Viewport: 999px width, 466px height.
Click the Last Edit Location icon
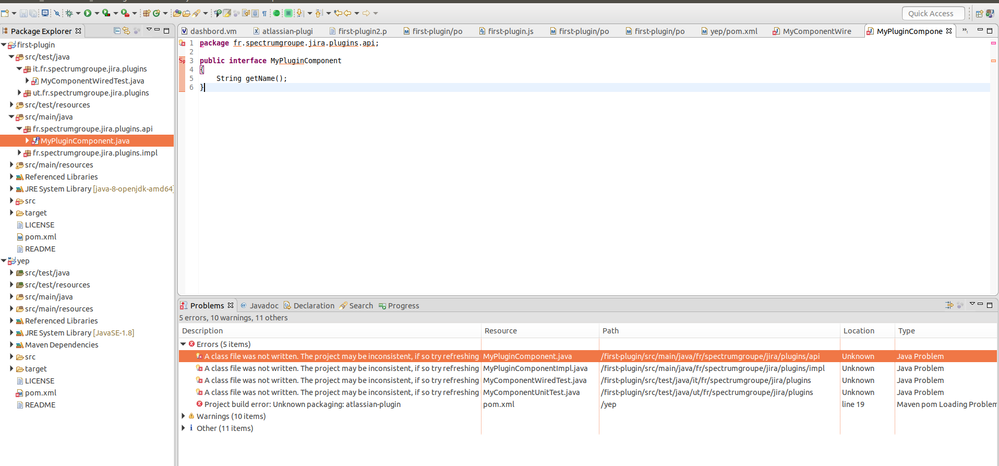[x=338, y=13]
